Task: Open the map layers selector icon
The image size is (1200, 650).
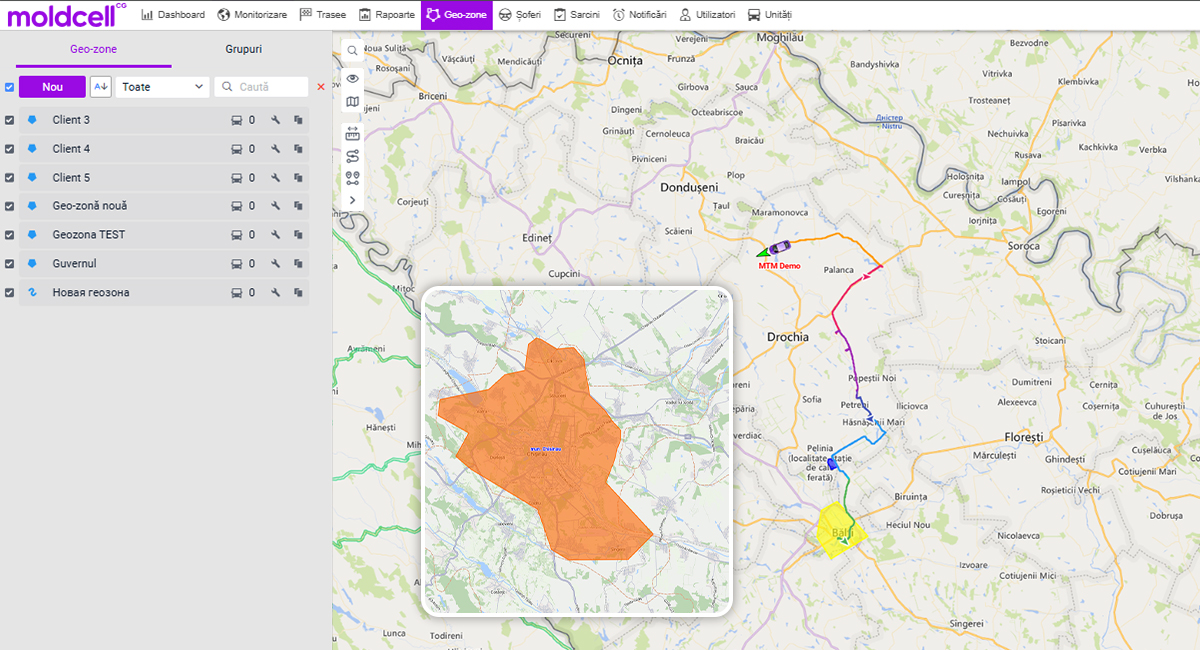Action: pos(352,102)
